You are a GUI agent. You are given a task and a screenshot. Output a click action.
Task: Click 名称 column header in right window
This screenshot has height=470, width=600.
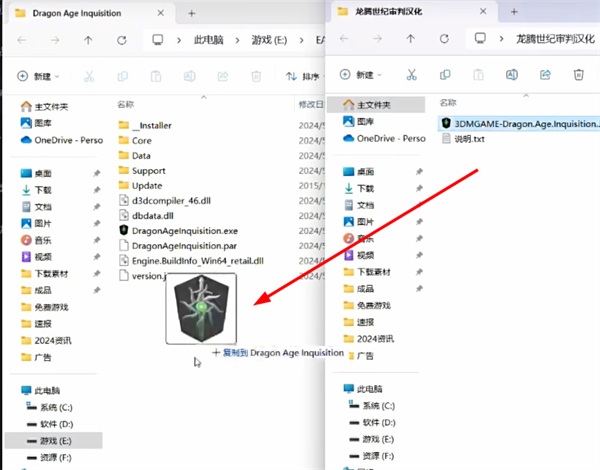448,103
